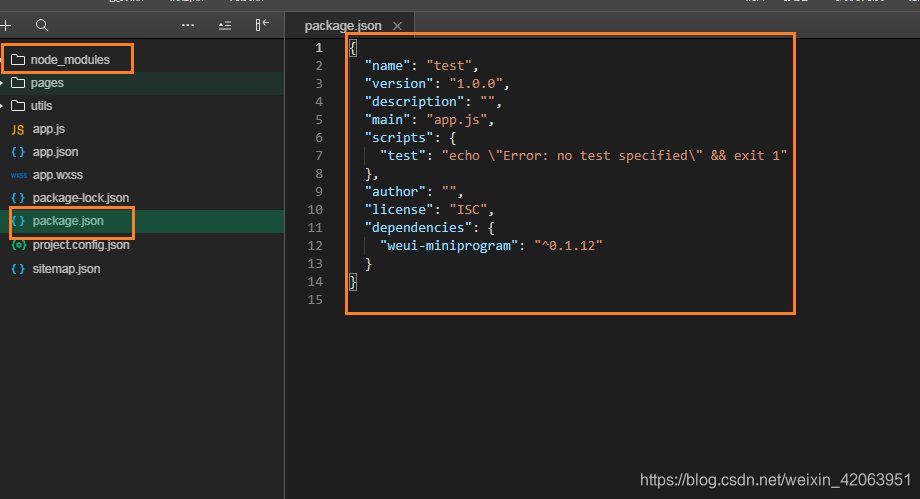Open the file search magnifier icon
The width and height of the screenshot is (920, 499).
coord(42,25)
